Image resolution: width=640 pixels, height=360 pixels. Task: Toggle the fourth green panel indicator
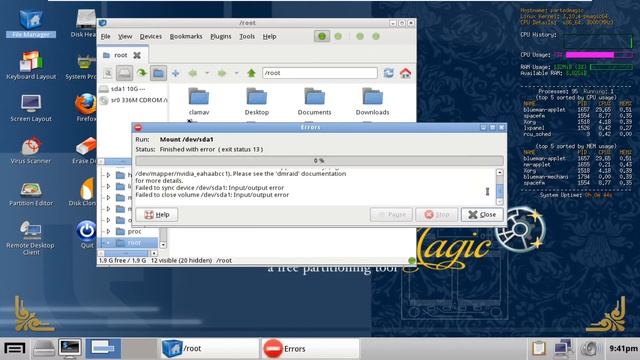pyautogui.click(x=376, y=36)
